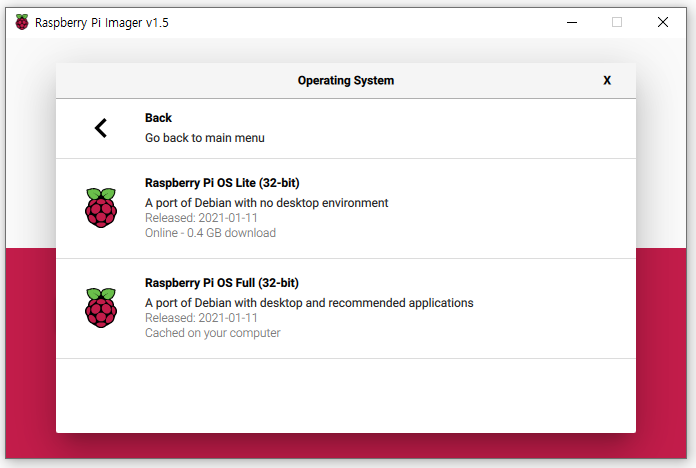
Task: Click the raspberry icon beside OS Lite
Action: coord(101,208)
